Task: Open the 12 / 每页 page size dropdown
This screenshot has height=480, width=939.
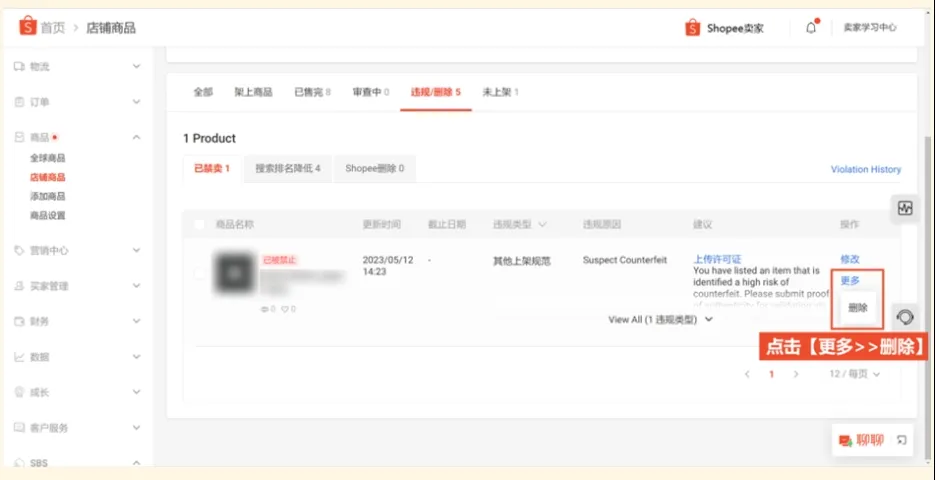Action: pyautogui.click(x=855, y=374)
